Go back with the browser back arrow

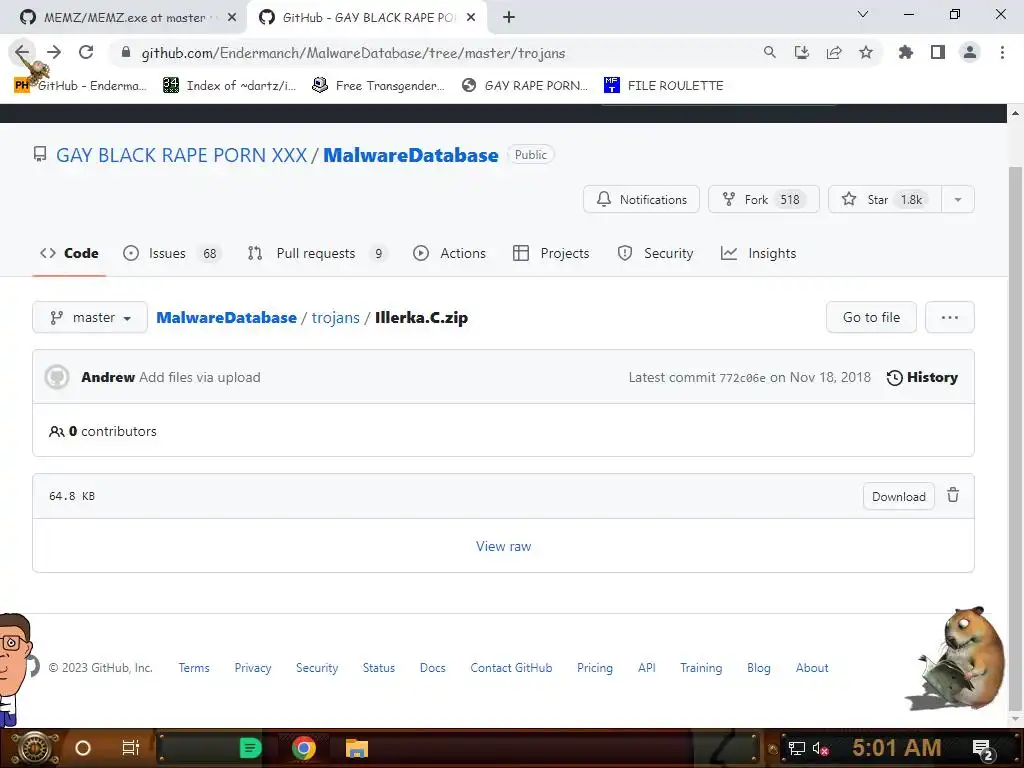tap(22, 52)
